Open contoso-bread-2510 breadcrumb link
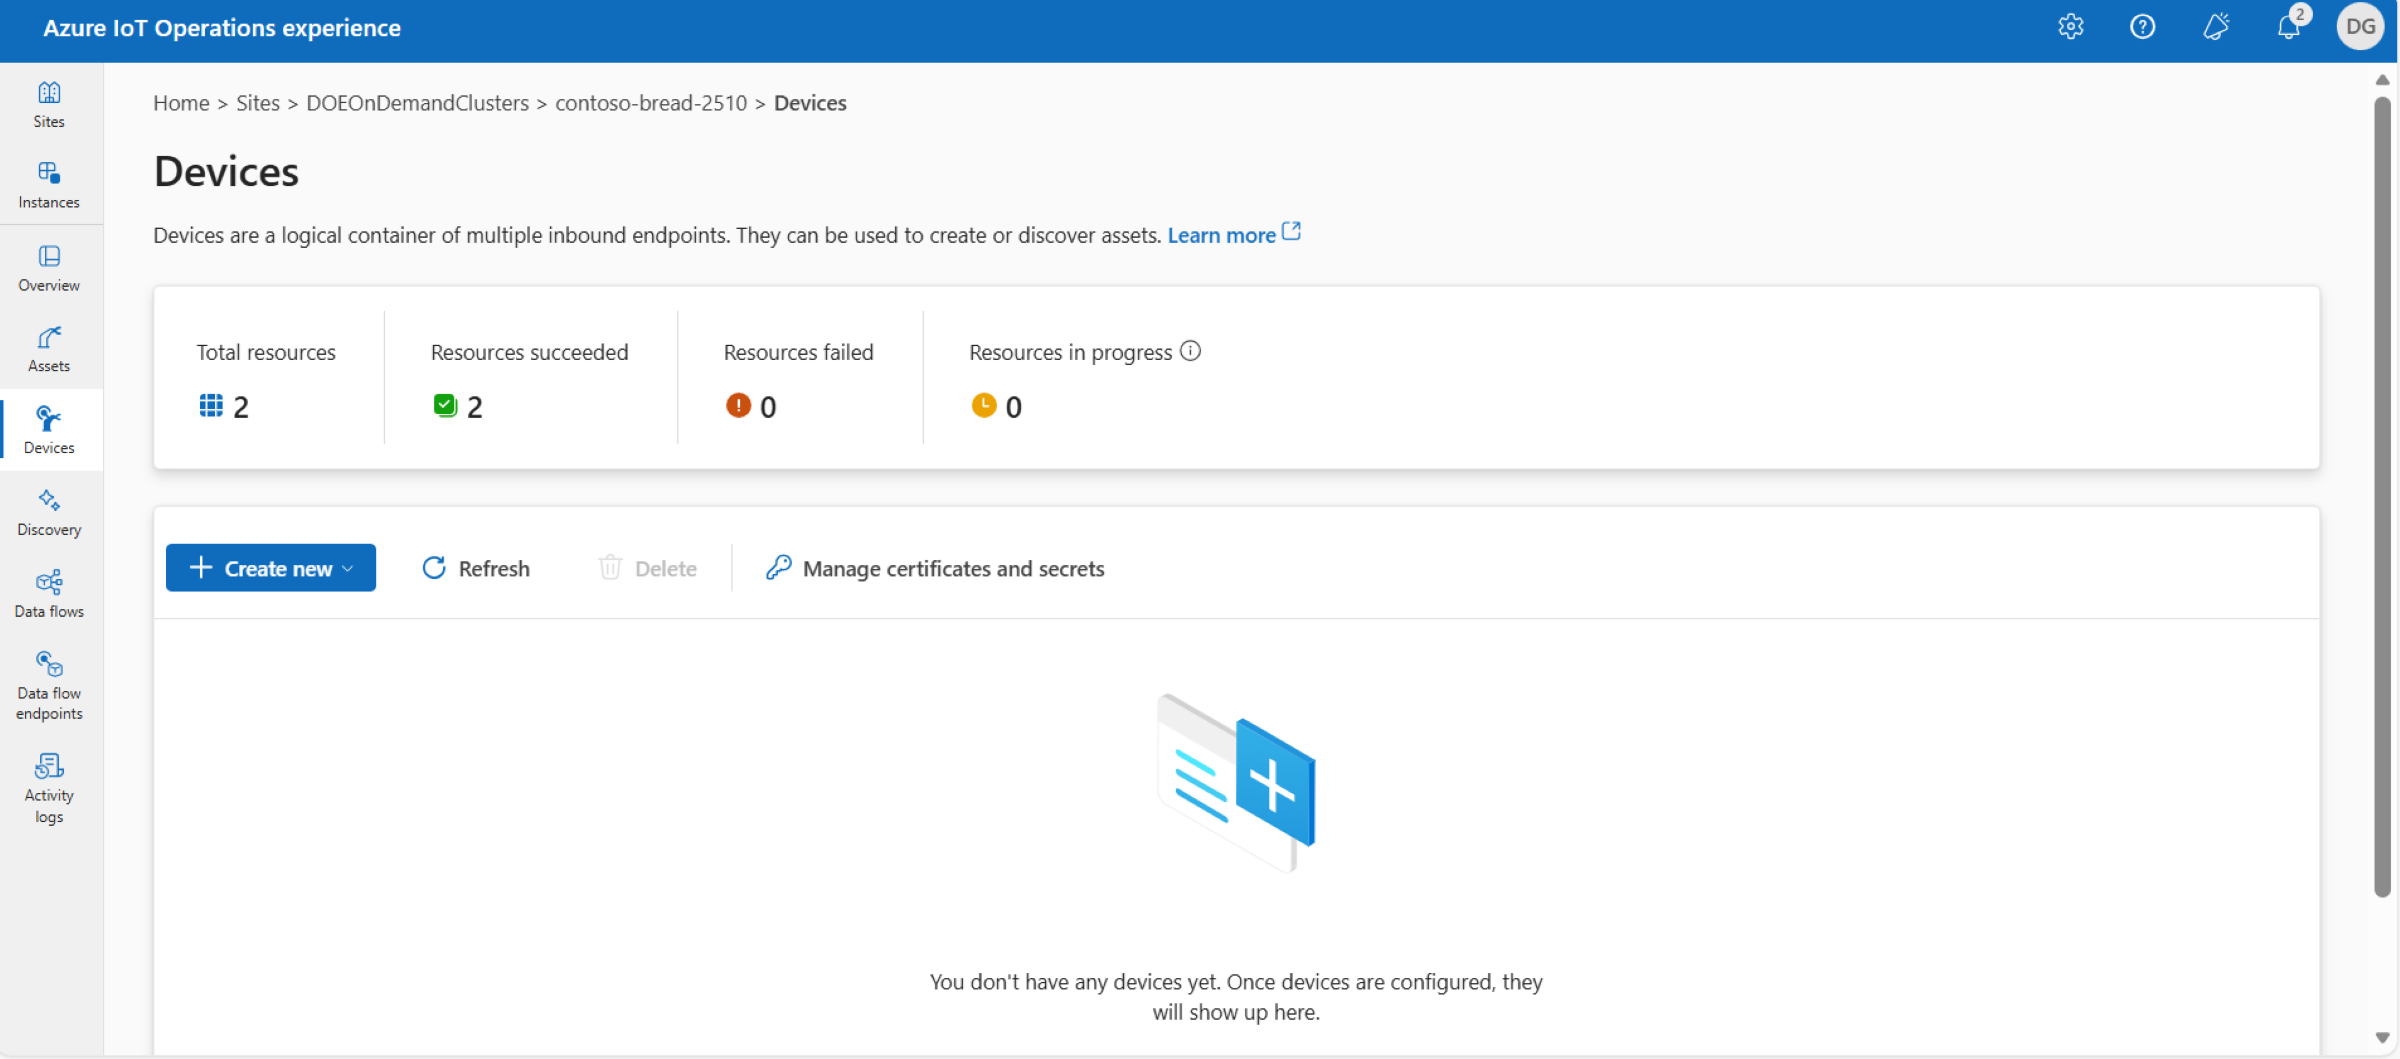Screen dimensions: 2400x1059 point(651,103)
